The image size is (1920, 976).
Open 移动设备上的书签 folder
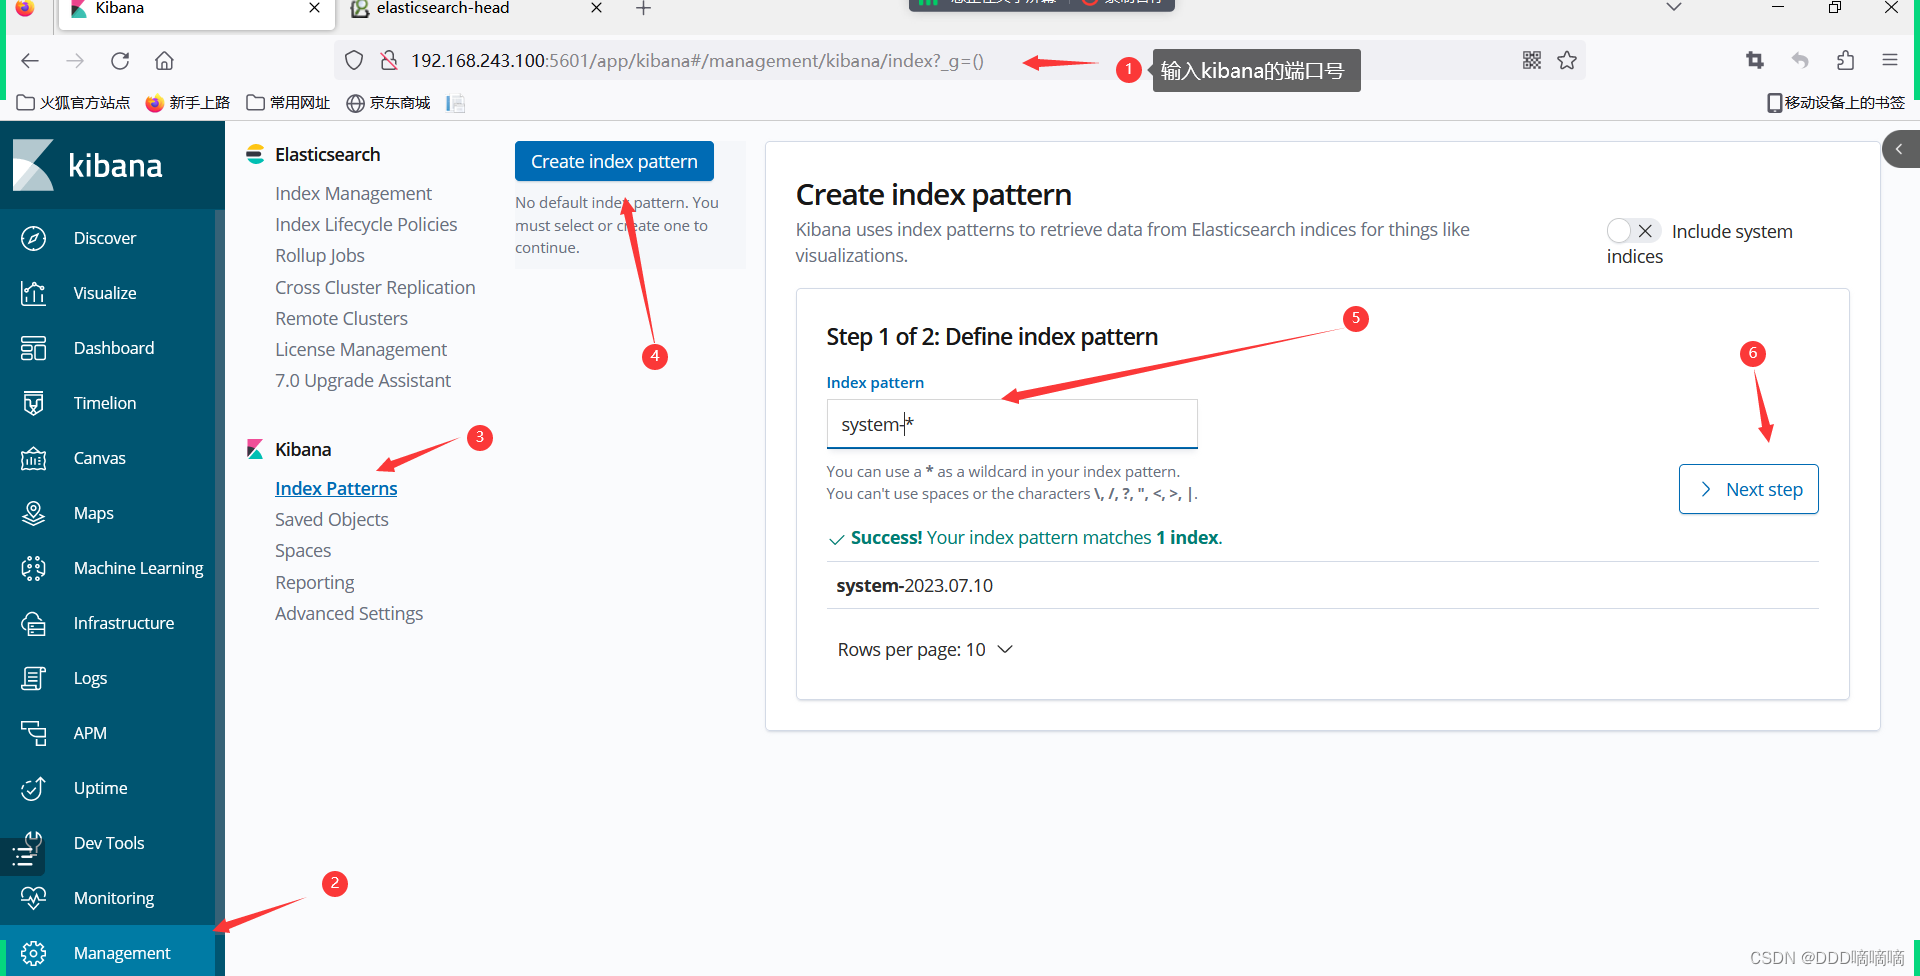[x=1836, y=103]
